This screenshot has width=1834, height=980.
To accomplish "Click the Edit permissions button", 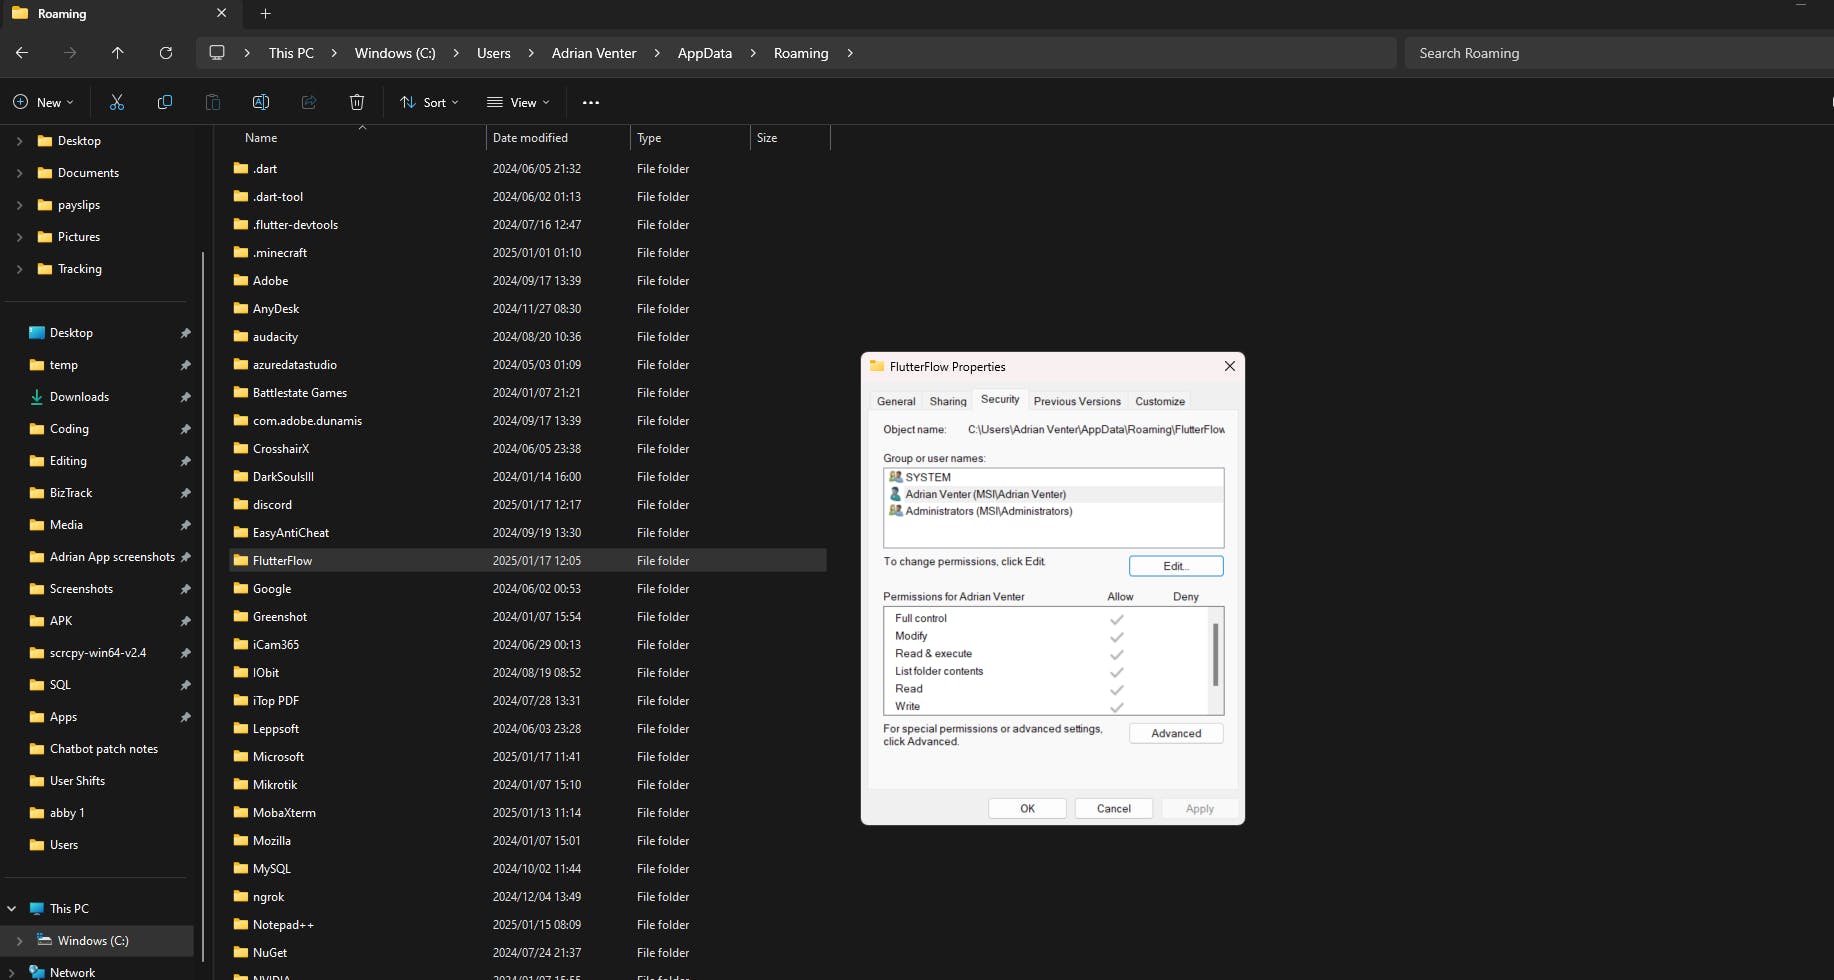I will click(1175, 566).
